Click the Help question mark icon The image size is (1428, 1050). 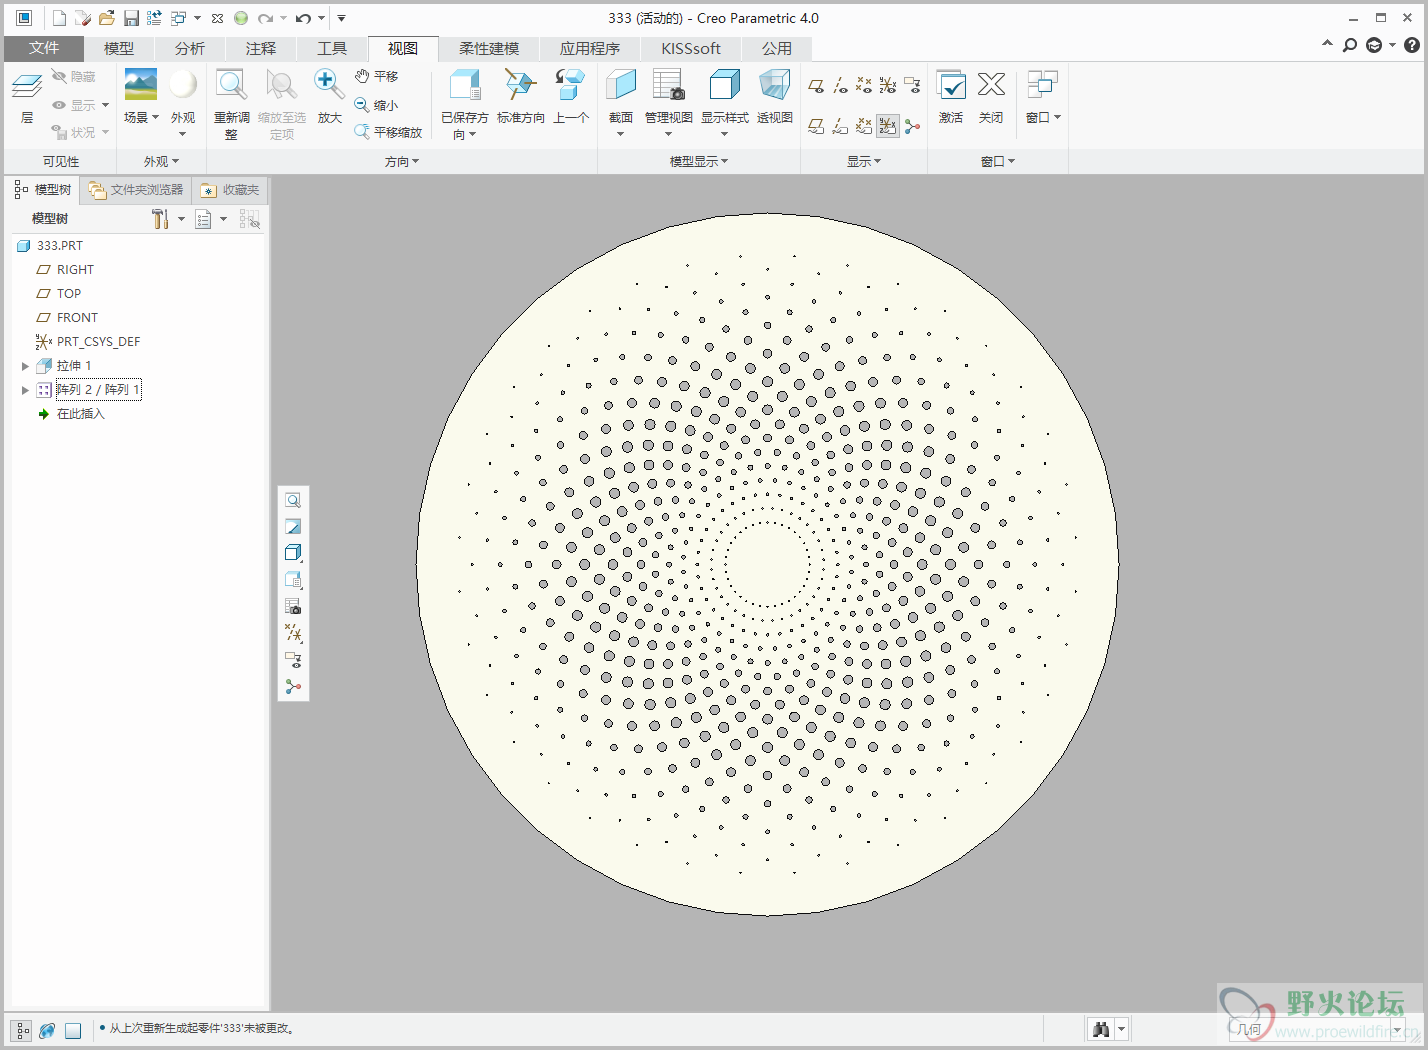(1411, 45)
